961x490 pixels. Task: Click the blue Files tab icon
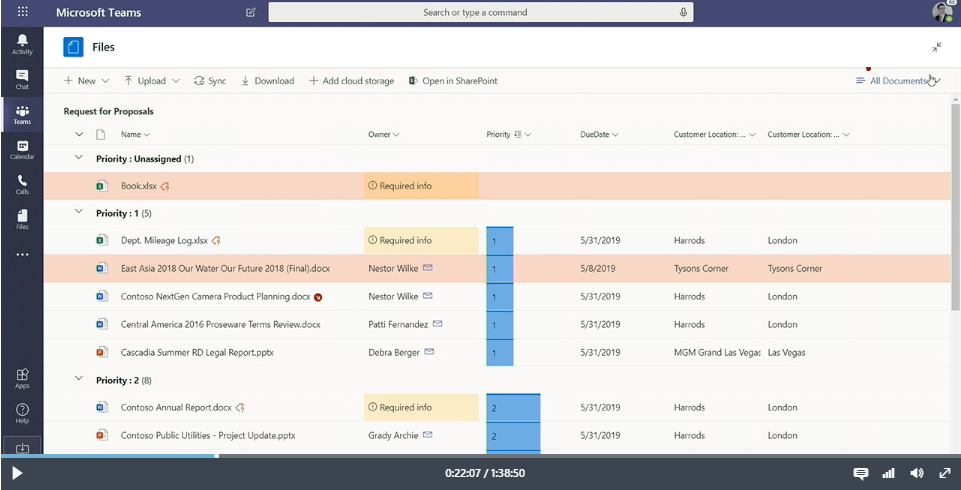pos(73,47)
